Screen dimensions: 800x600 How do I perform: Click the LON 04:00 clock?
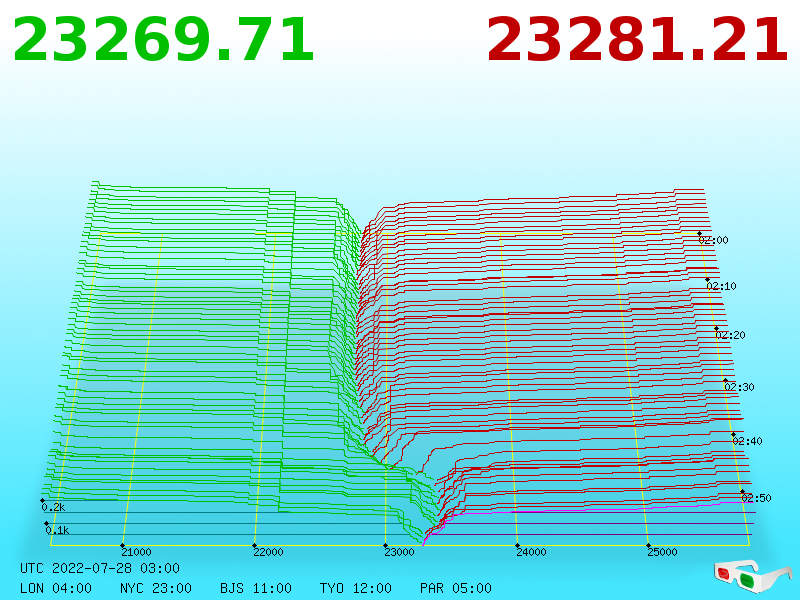56,588
